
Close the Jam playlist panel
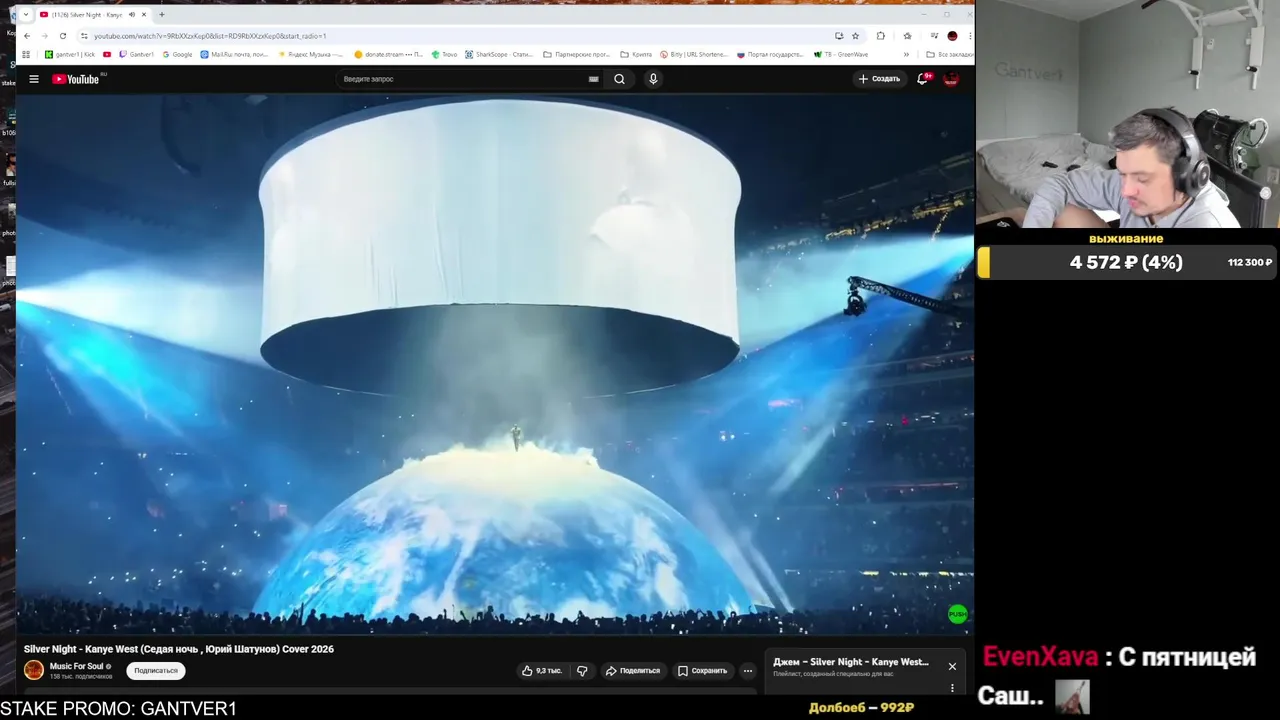coord(952,666)
